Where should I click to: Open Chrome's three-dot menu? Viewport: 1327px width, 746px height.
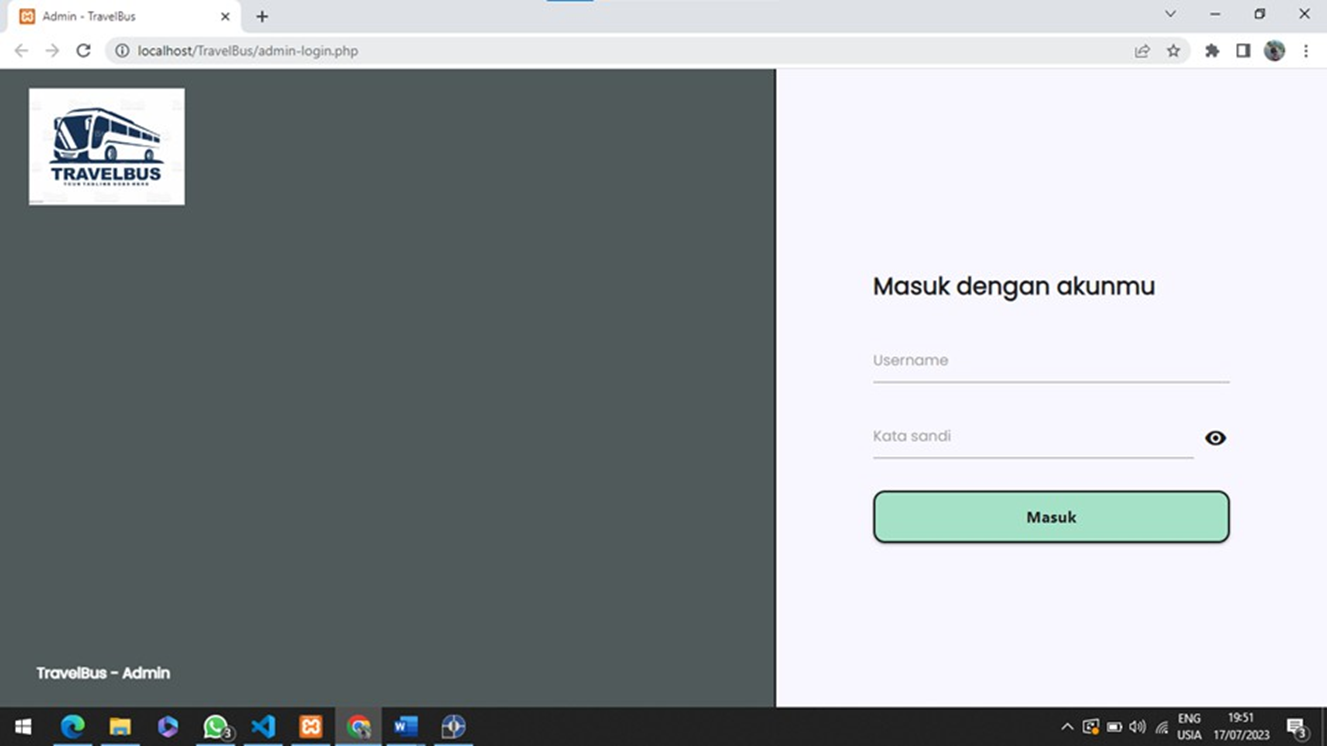click(1307, 50)
